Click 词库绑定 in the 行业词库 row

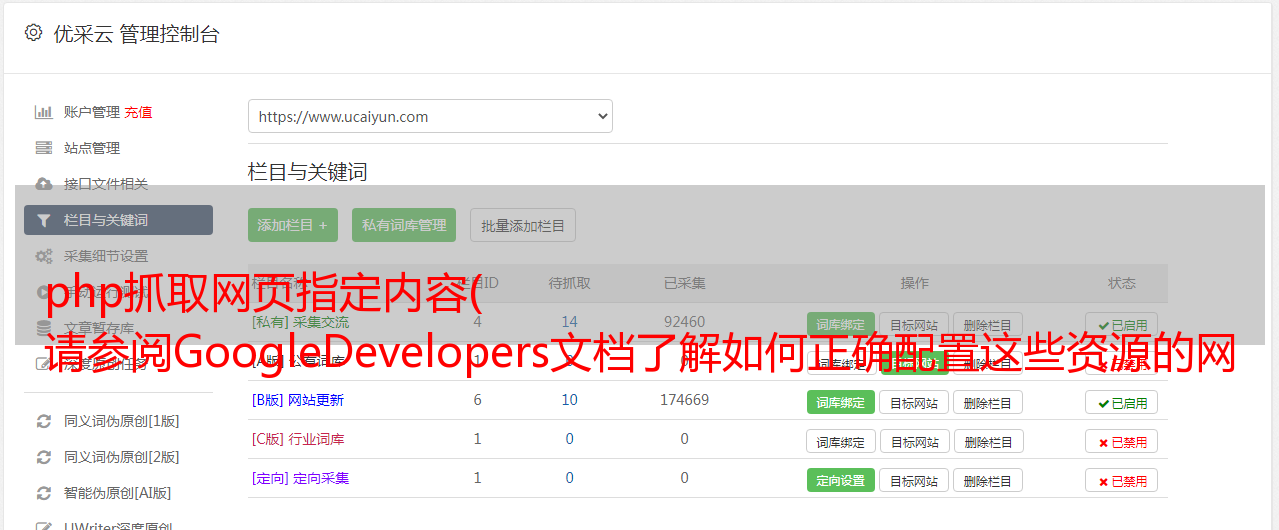[x=841, y=441]
